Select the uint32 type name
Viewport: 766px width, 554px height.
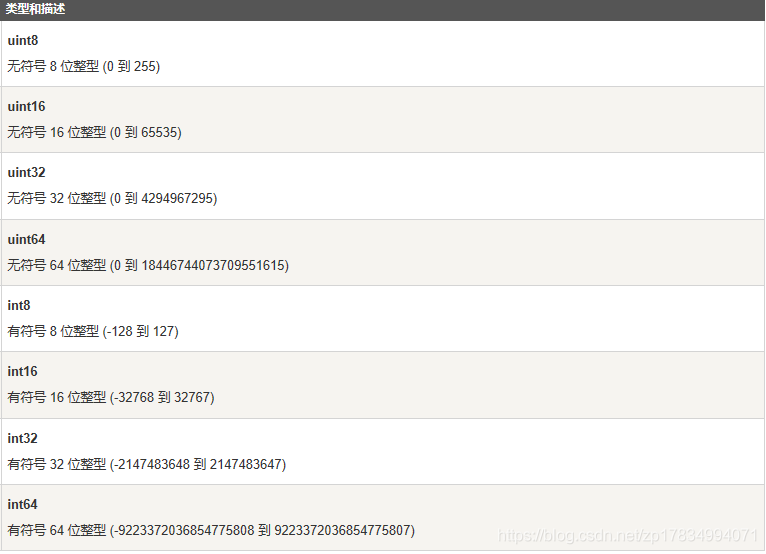pyautogui.click(x=26, y=172)
